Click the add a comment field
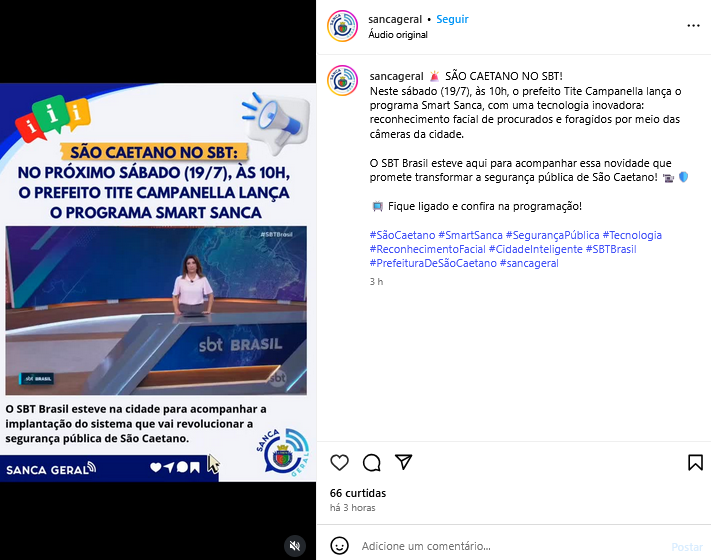 point(512,546)
